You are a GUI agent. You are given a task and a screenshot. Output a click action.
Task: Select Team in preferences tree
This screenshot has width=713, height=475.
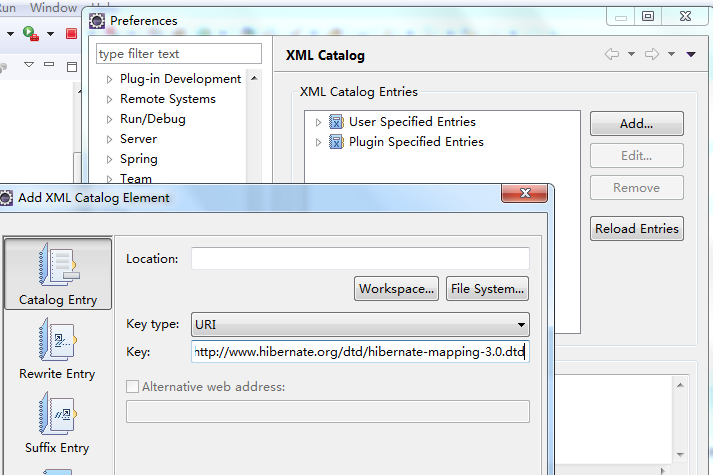coord(136,178)
